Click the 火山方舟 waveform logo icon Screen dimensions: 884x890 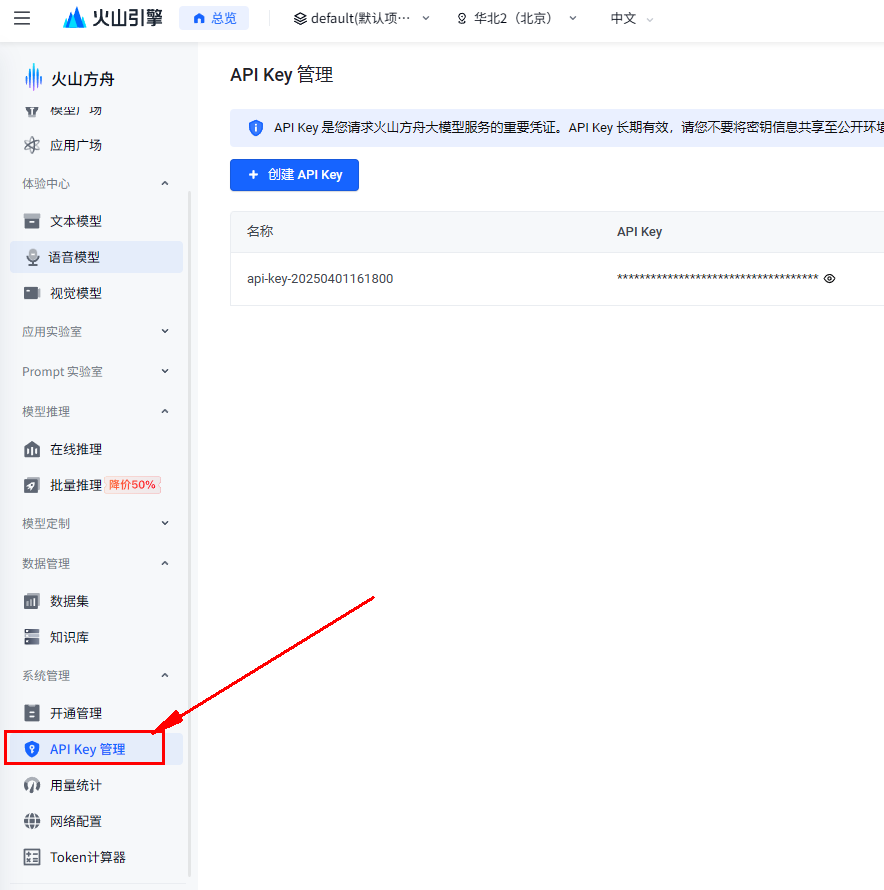click(33, 77)
